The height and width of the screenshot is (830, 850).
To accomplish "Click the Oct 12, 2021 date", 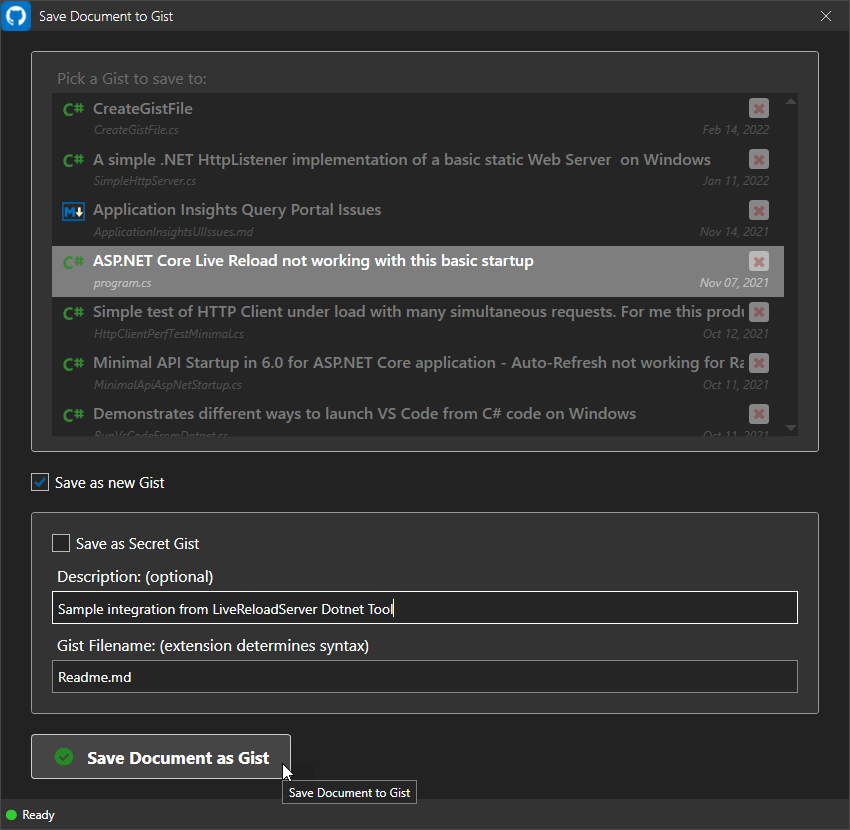I will pyautogui.click(x=736, y=334).
